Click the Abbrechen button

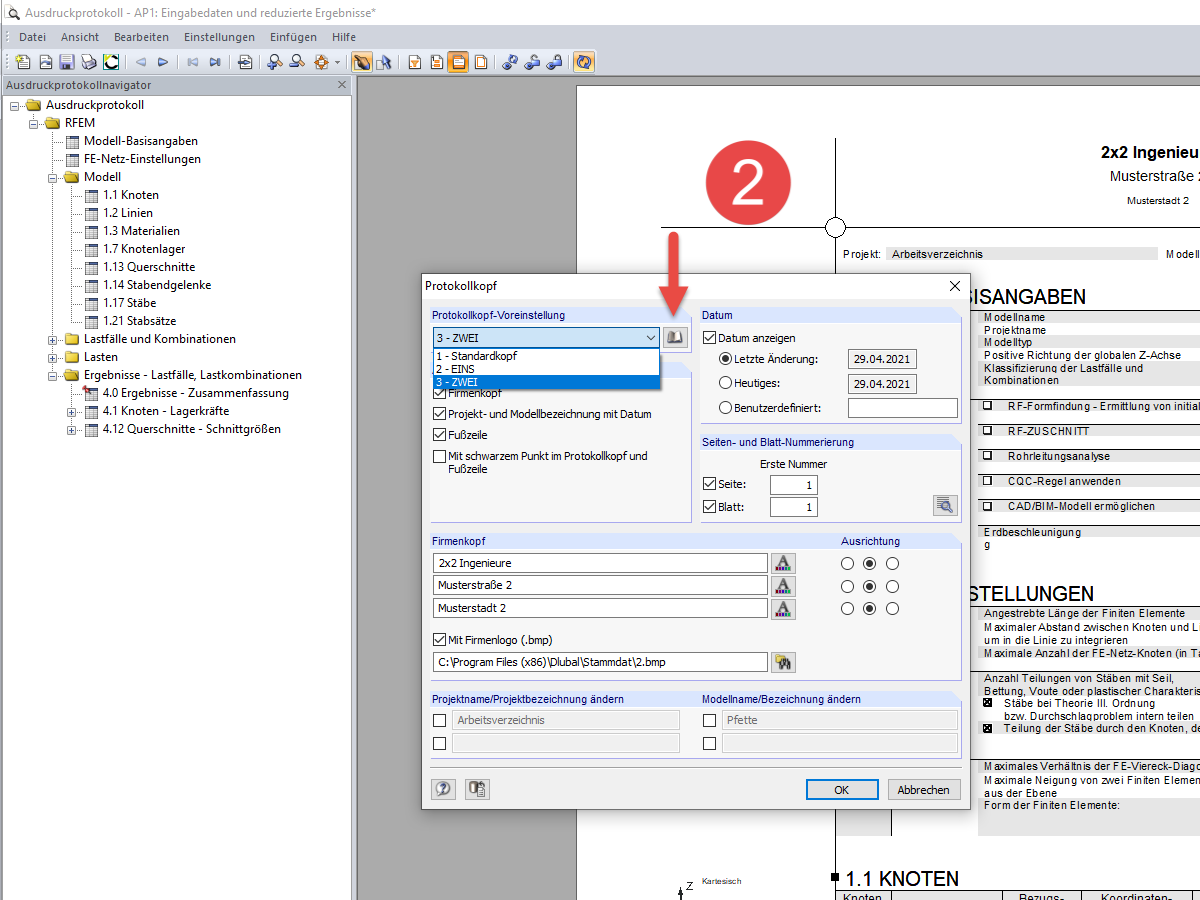point(924,790)
